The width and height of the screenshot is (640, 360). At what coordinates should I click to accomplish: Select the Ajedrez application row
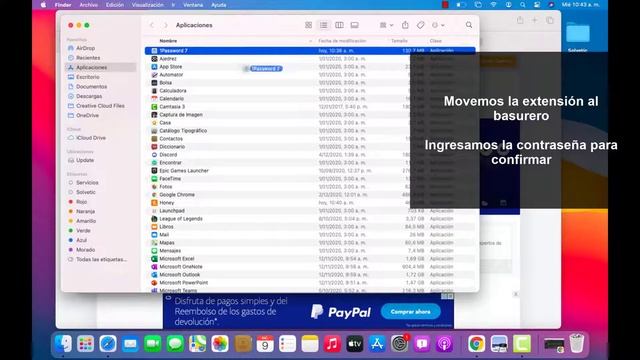coord(310,59)
